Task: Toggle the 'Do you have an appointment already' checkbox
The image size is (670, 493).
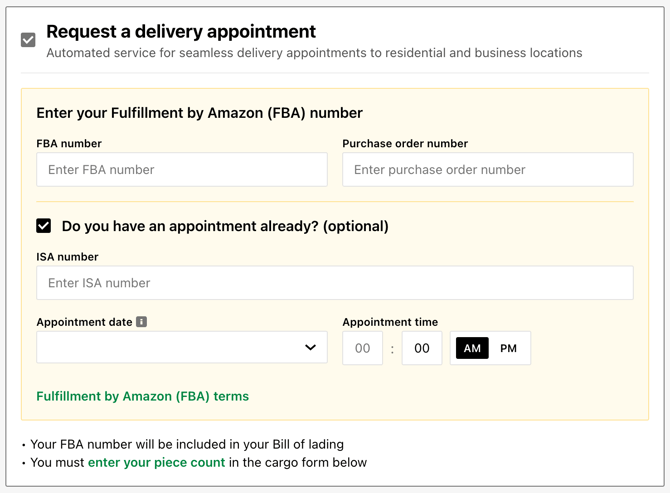Action: (44, 226)
